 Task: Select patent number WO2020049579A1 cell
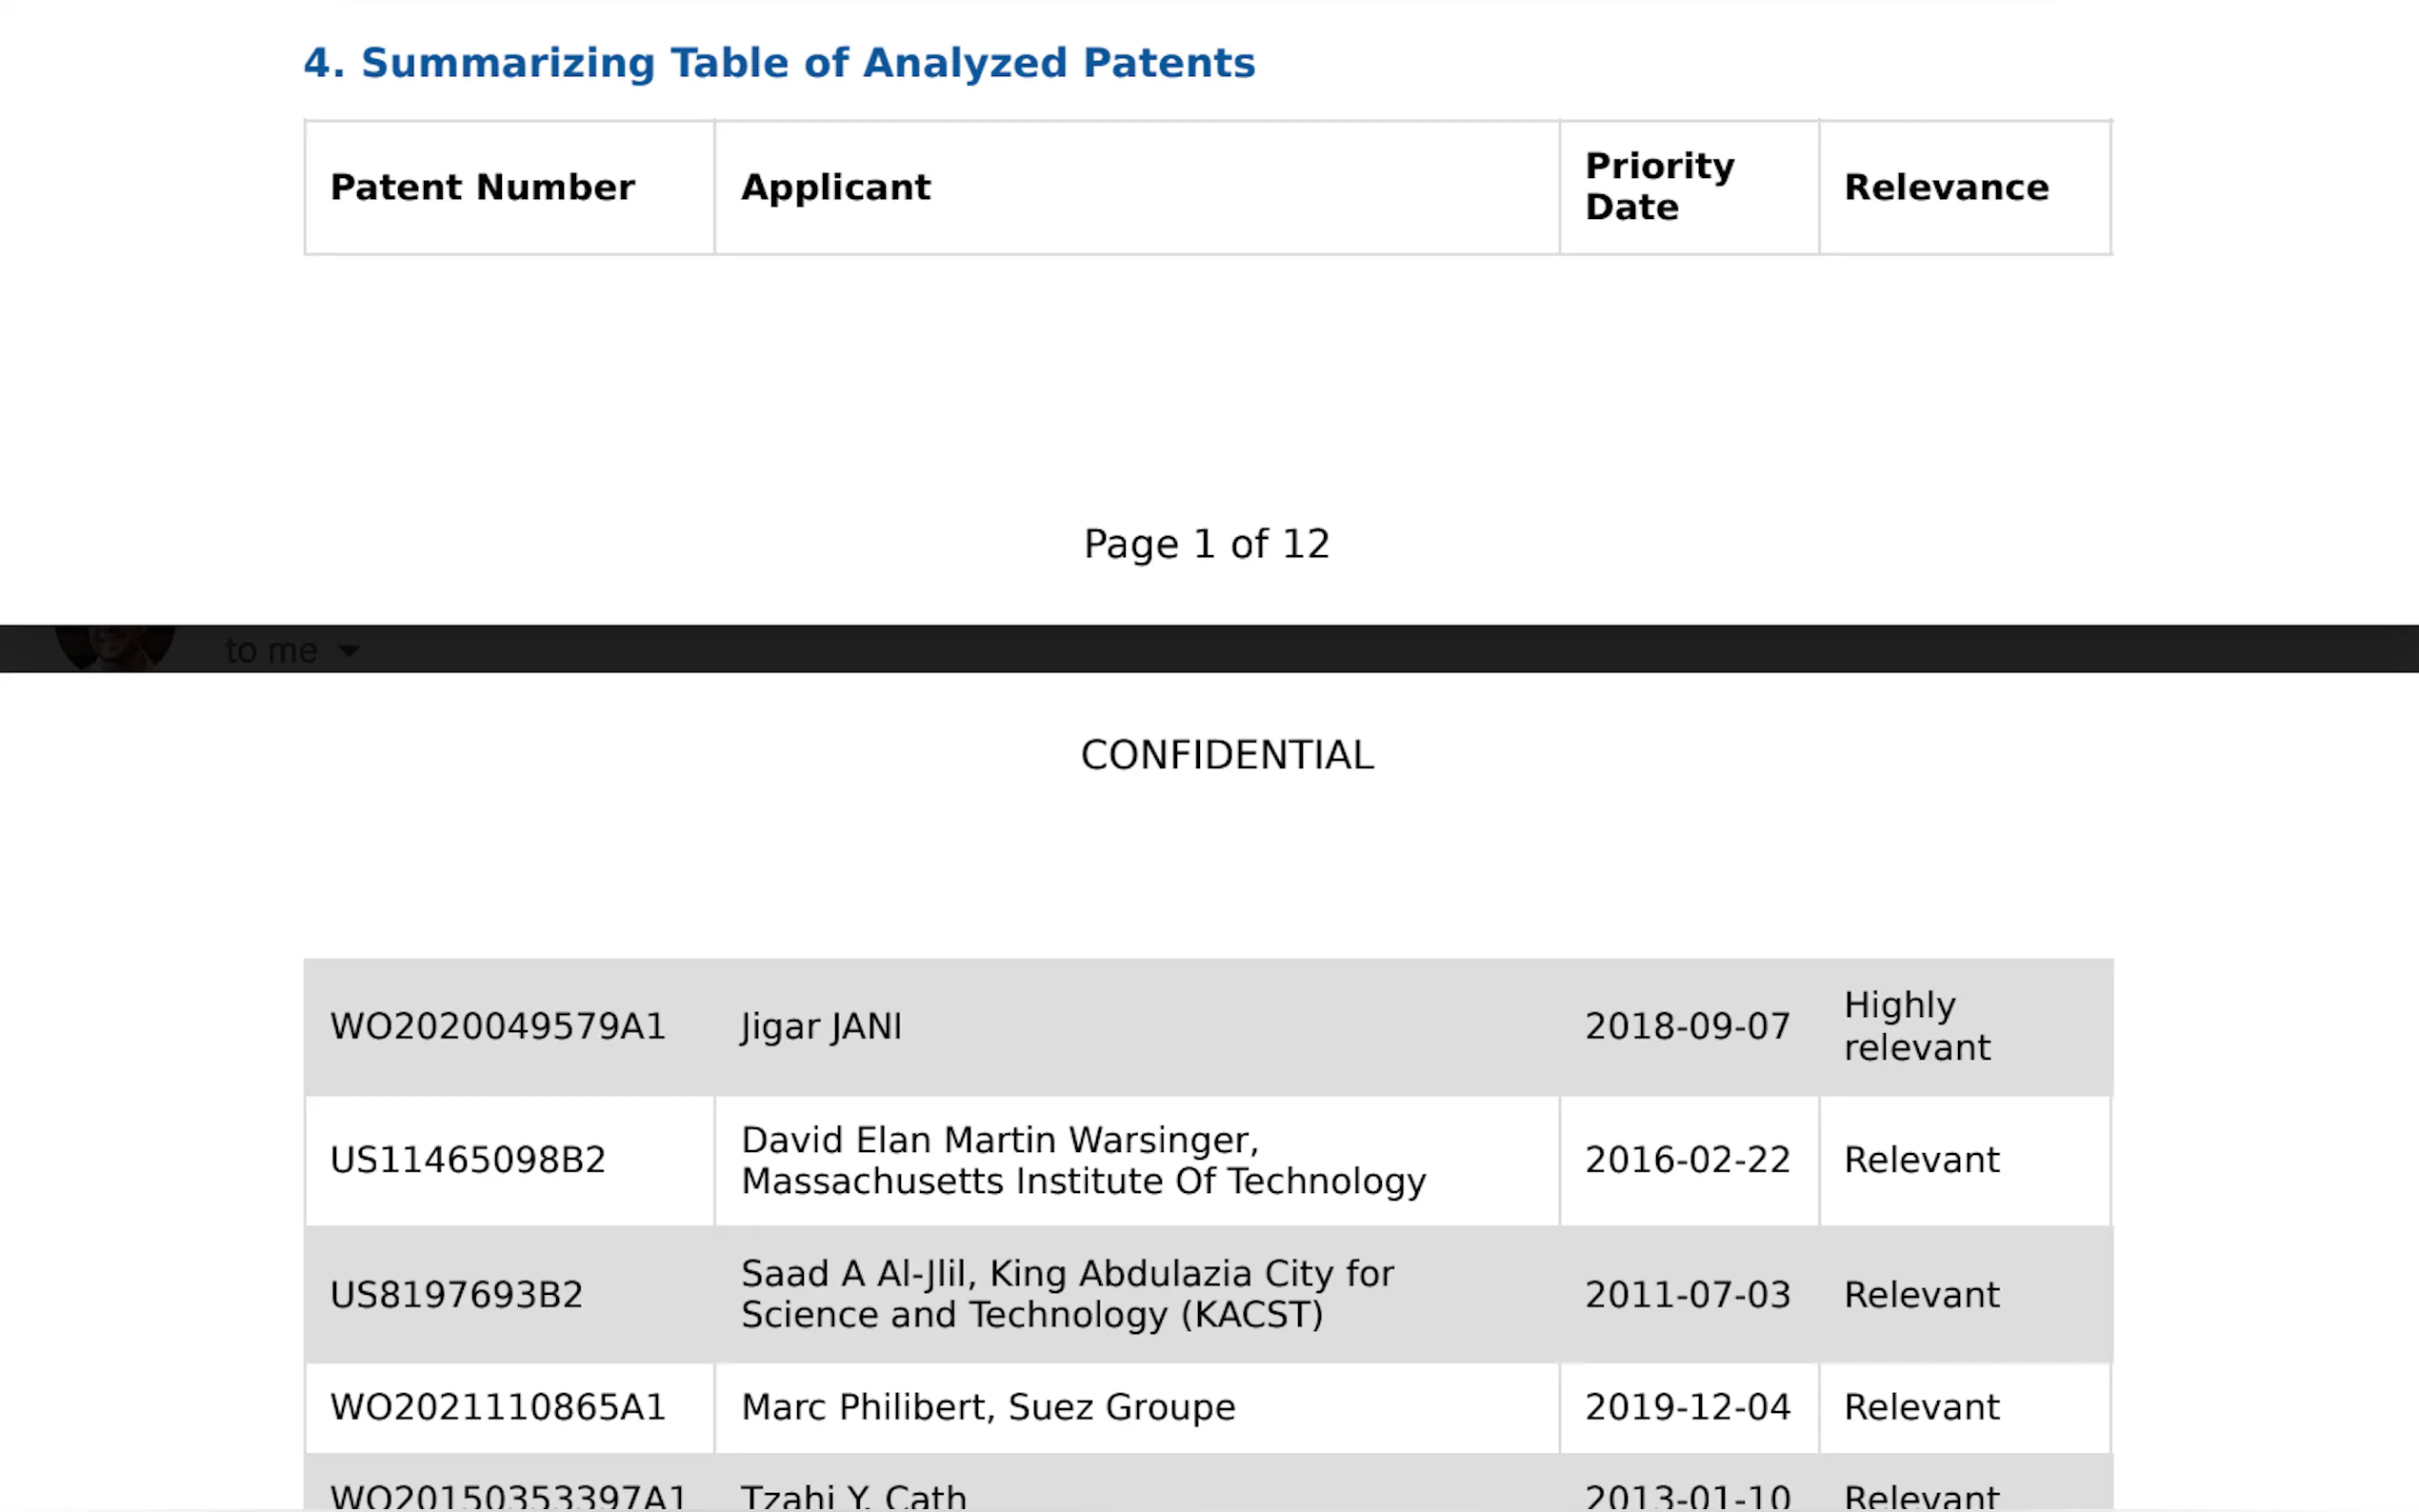point(497,1026)
